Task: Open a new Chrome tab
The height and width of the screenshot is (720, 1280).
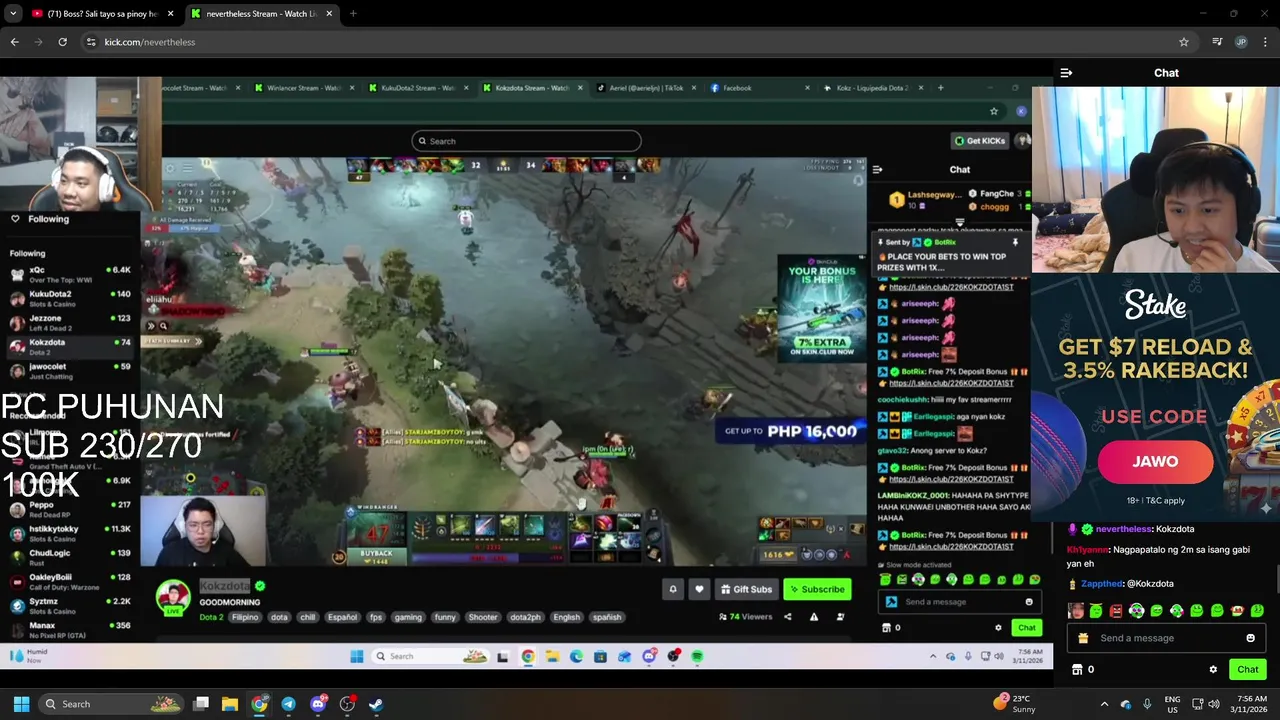Action: [353, 14]
